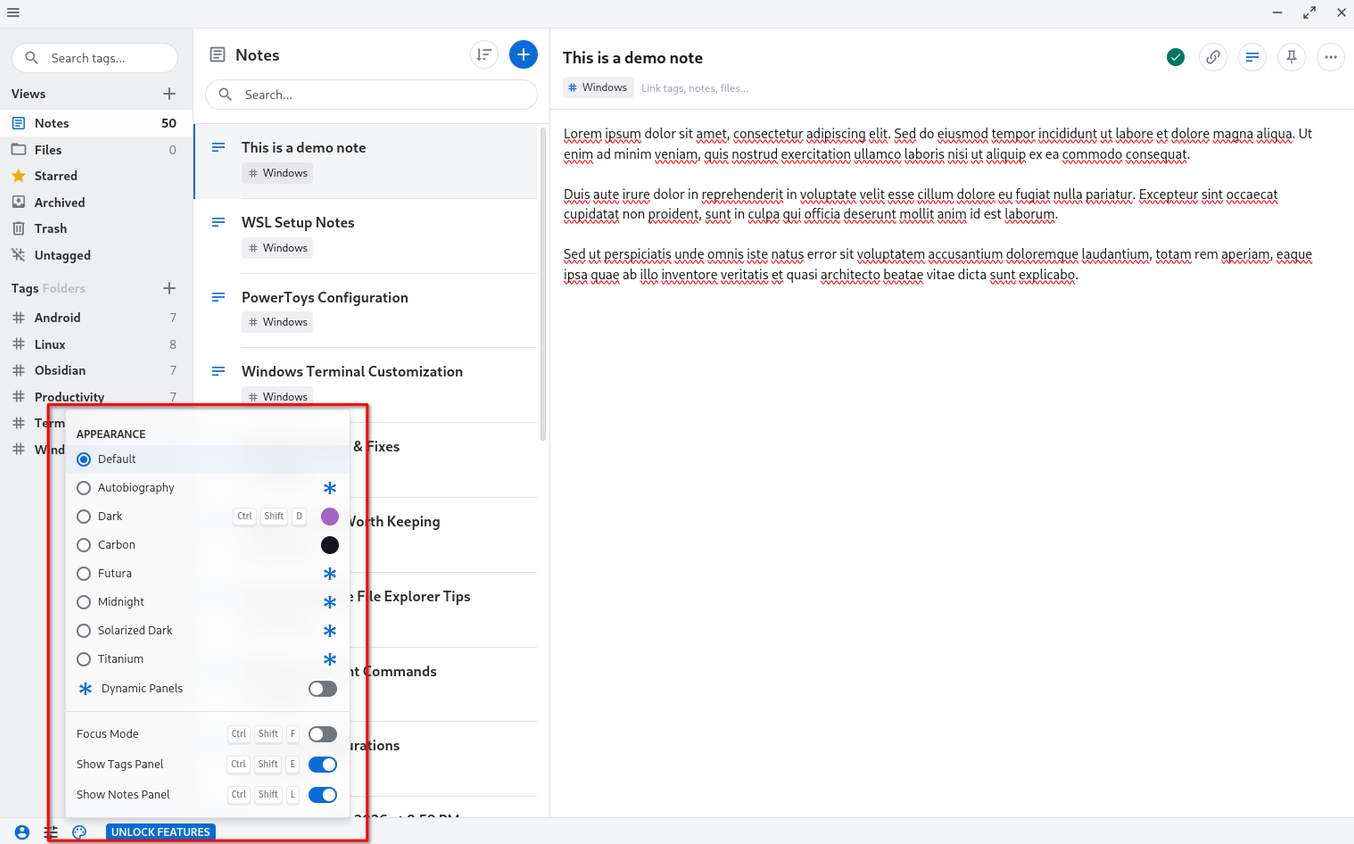Select the Futura theme radio button
Screen dimensions: 1354x844
[84, 574]
